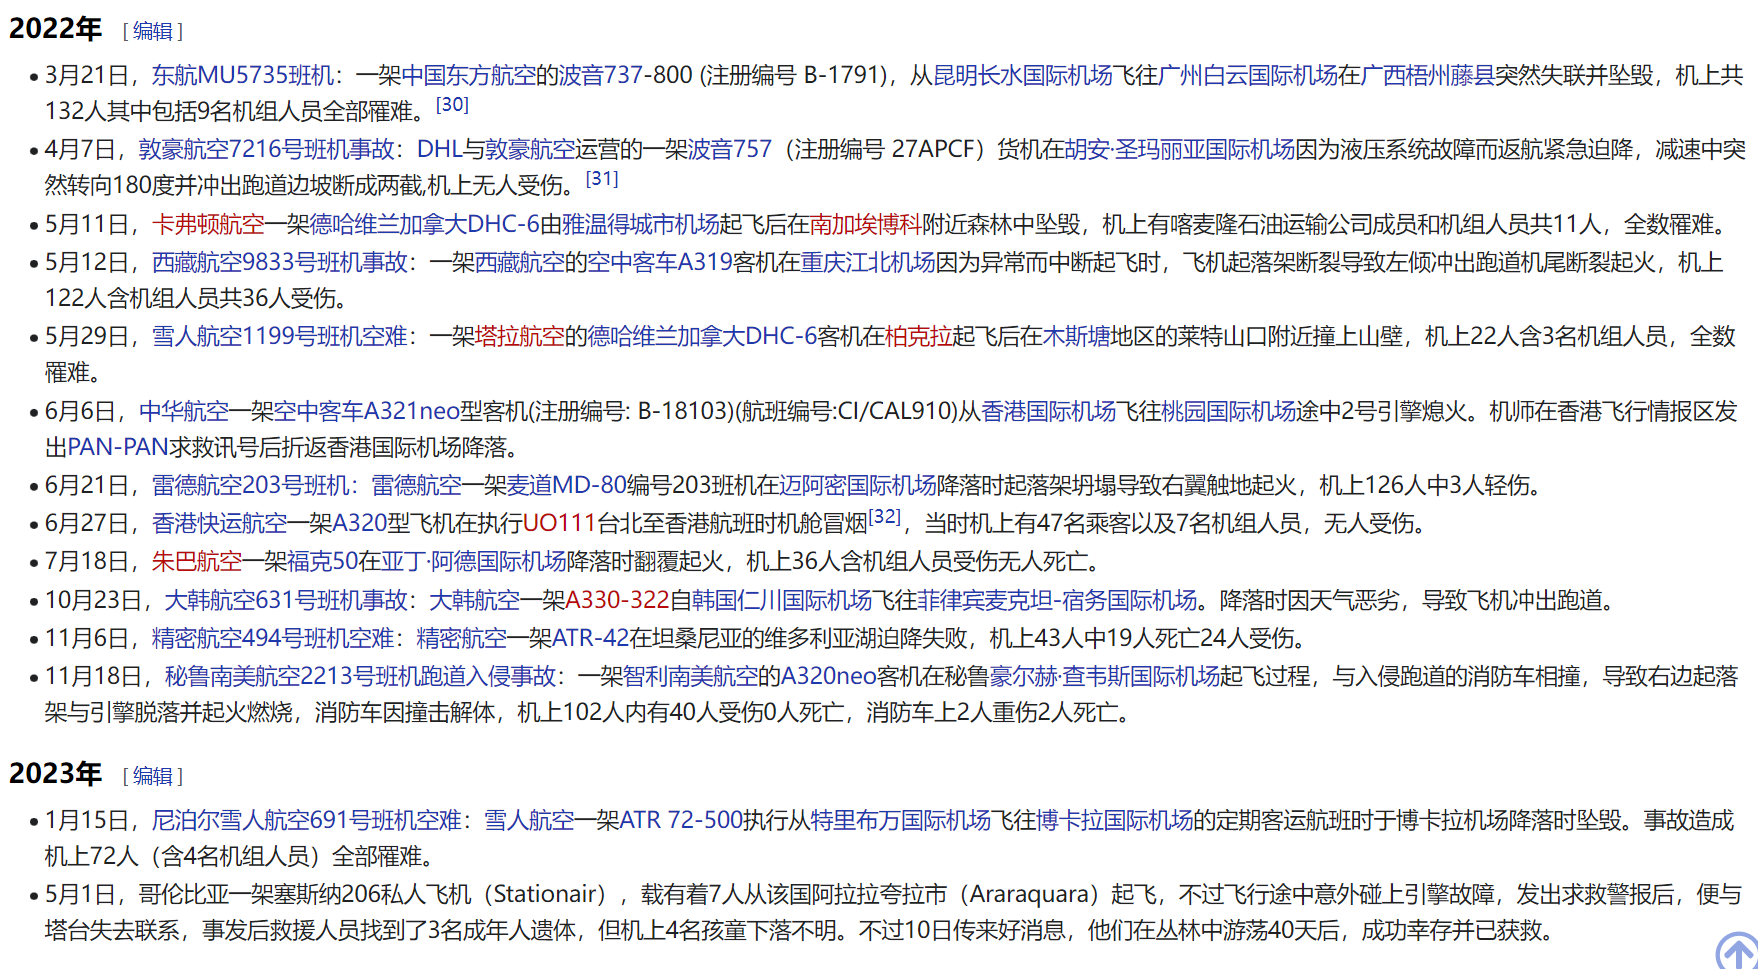The width and height of the screenshot is (1758, 969).
Task: Open the 波音757 link
Action: click(729, 149)
